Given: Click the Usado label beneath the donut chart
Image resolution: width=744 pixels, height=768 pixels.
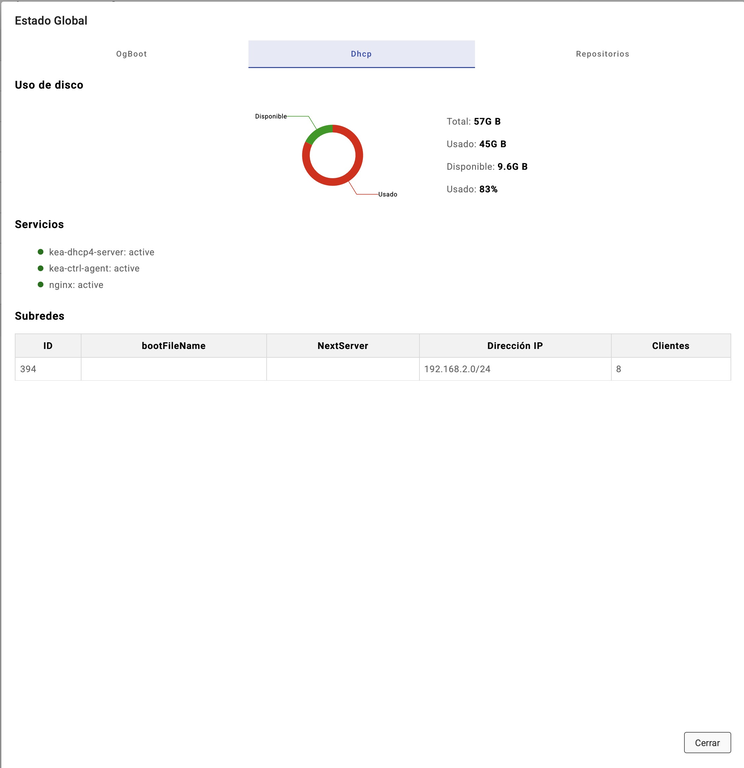Looking at the screenshot, I should [x=387, y=194].
